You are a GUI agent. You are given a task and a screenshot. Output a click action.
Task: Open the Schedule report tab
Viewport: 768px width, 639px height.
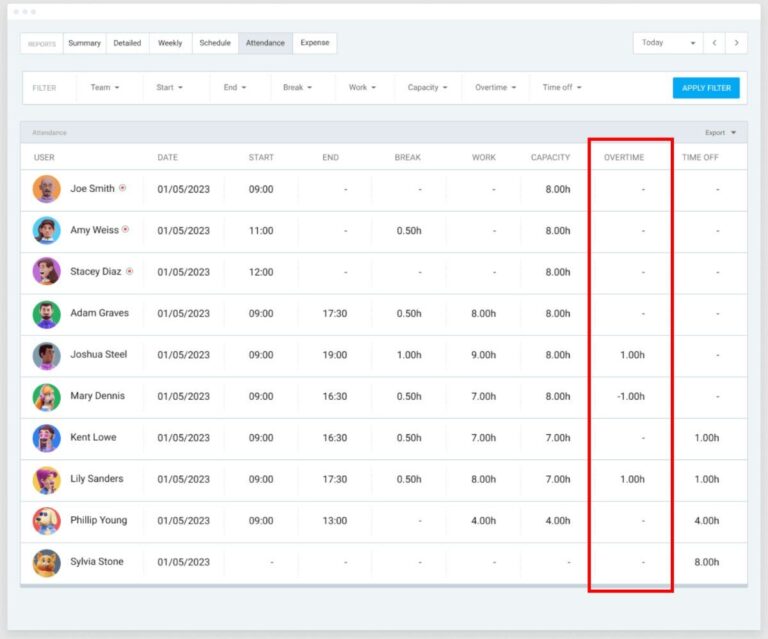pyautogui.click(x=214, y=43)
